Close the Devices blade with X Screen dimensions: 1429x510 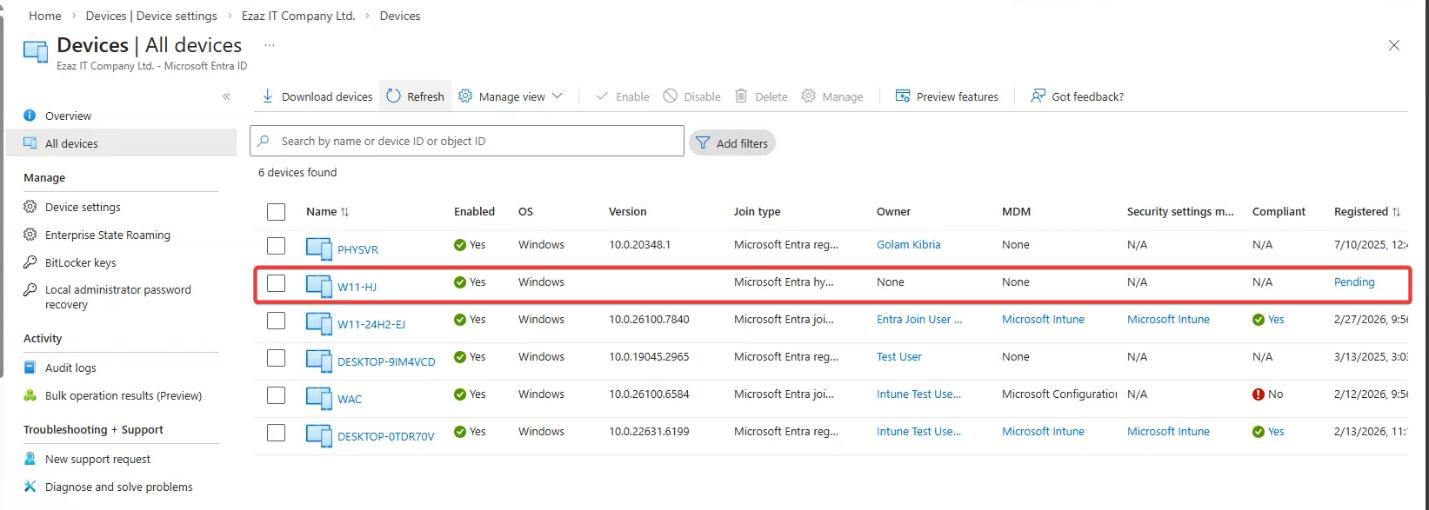tap(1394, 46)
